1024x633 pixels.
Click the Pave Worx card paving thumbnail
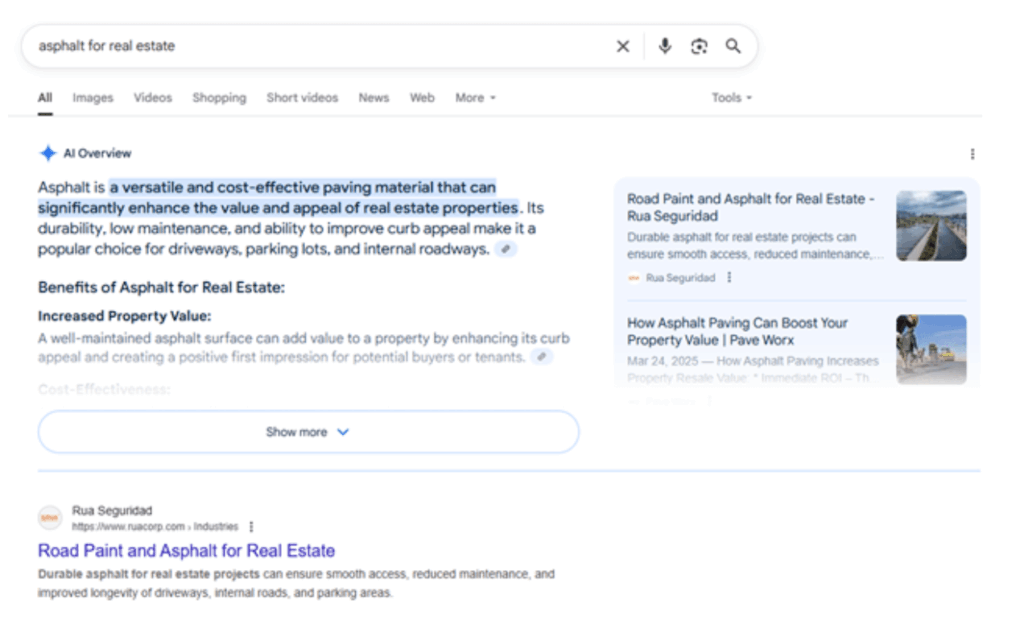pos(931,349)
